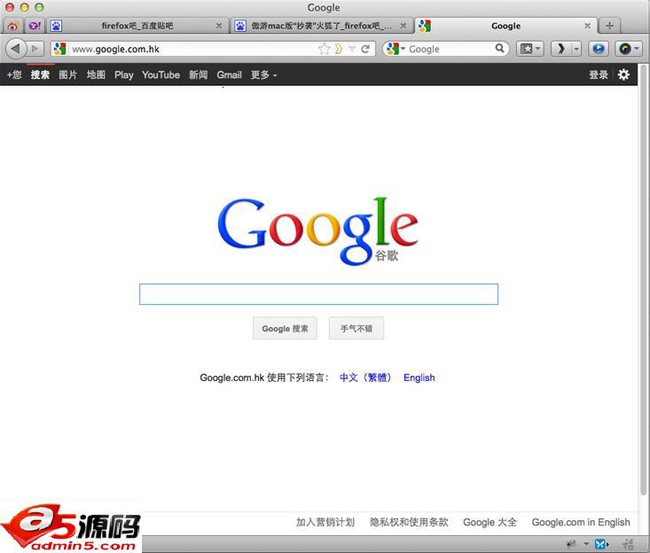Click the Google logo image
The image size is (650, 553).
coord(318,230)
